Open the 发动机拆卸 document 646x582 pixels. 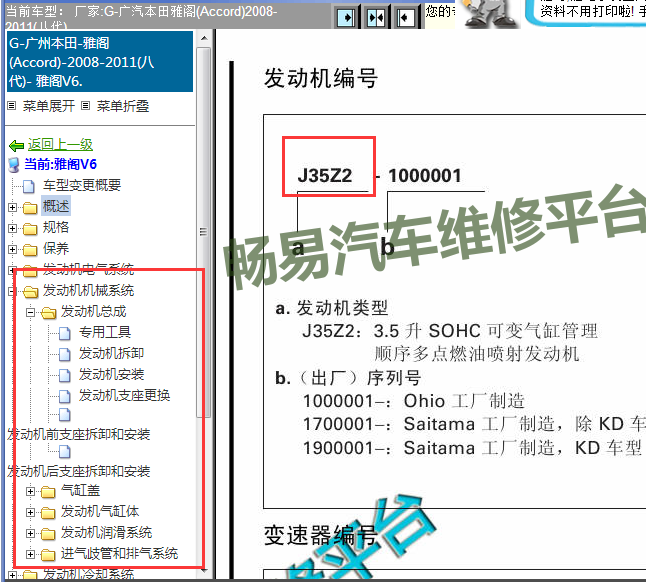[111, 353]
